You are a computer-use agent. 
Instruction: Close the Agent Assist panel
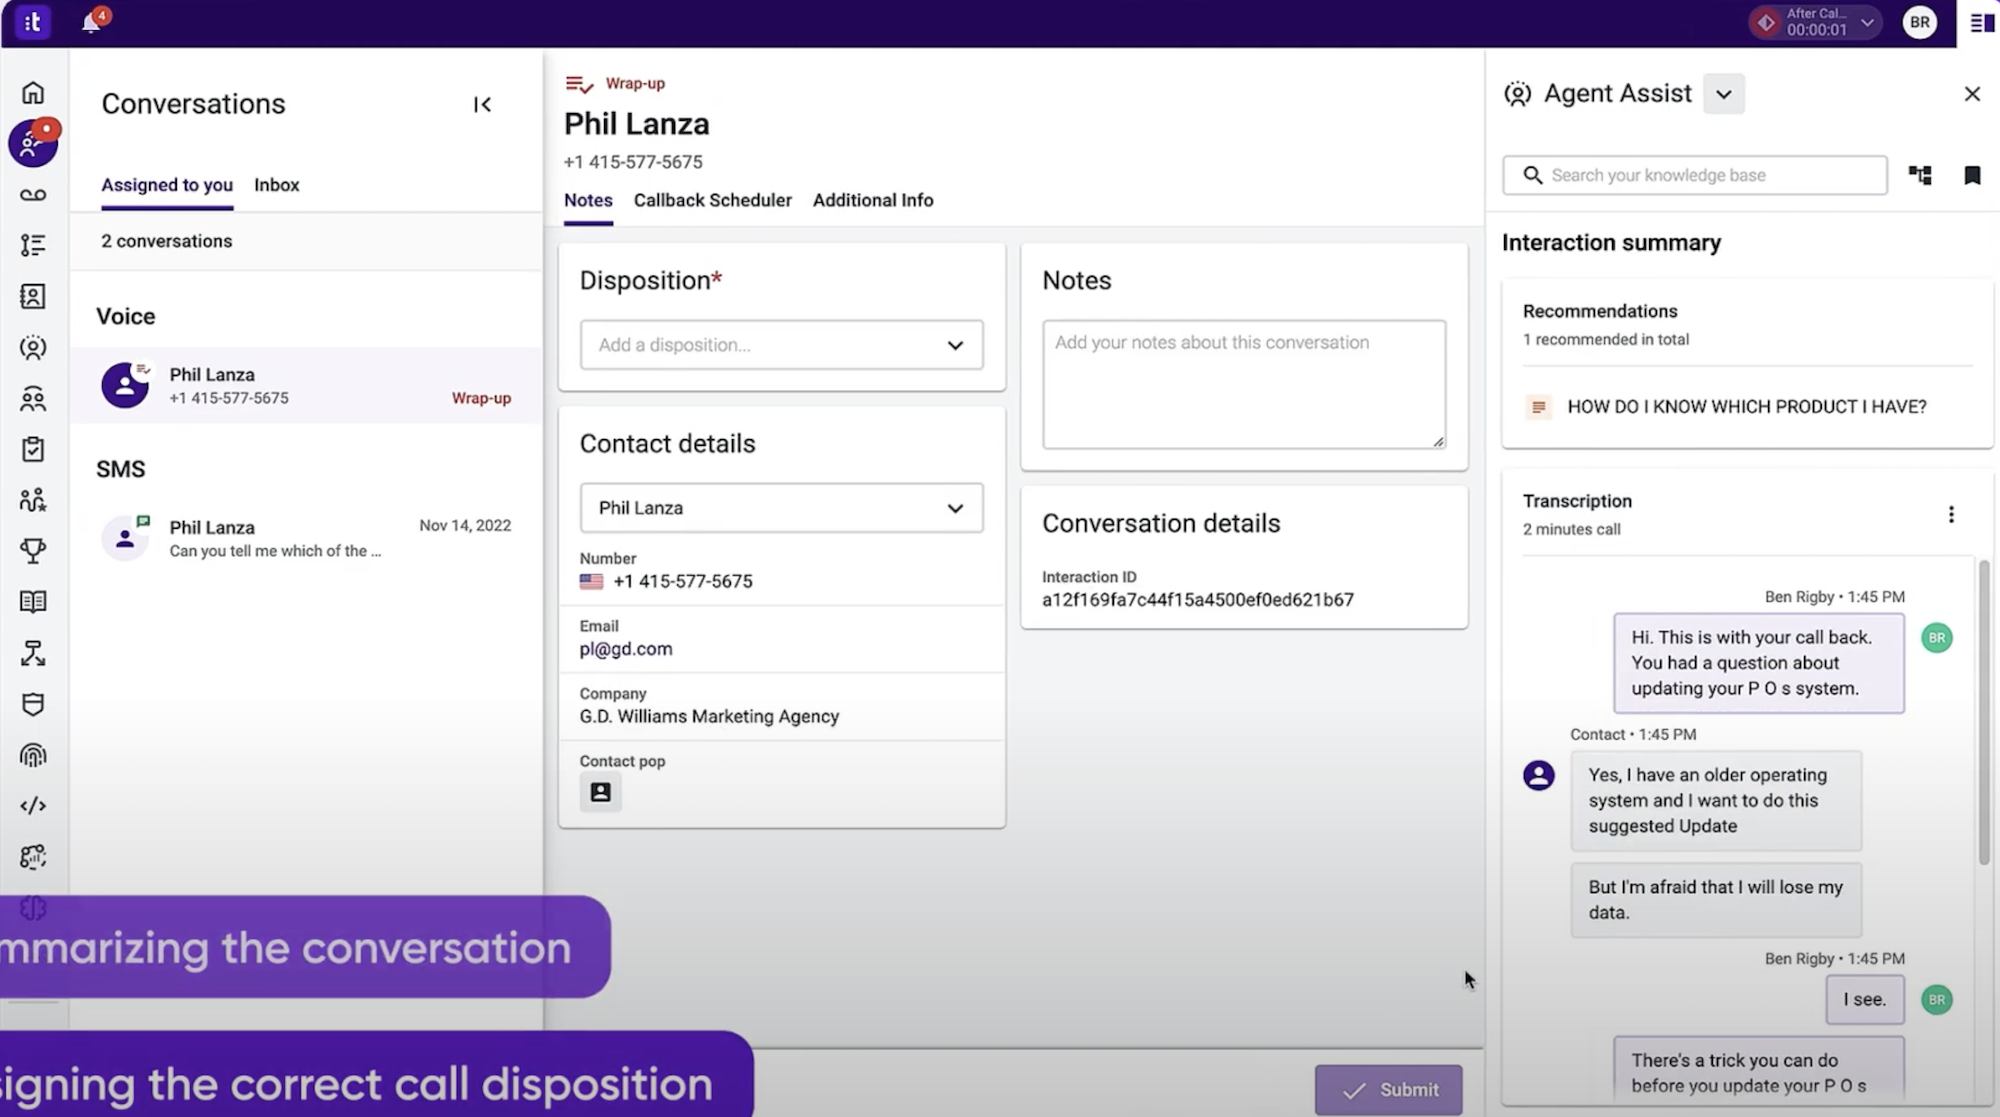tap(1972, 94)
